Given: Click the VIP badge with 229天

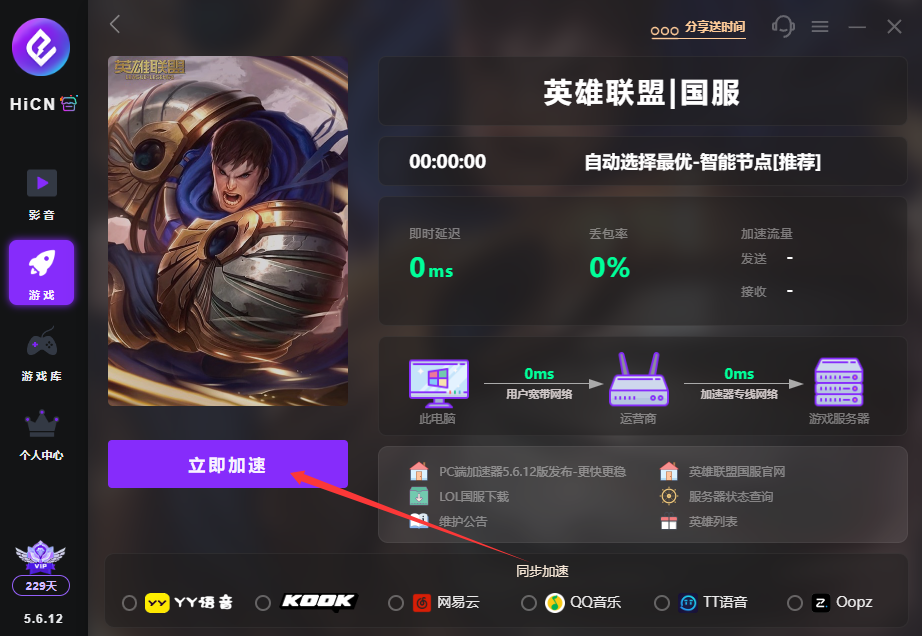Looking at the screenshot, I should 41,568.
